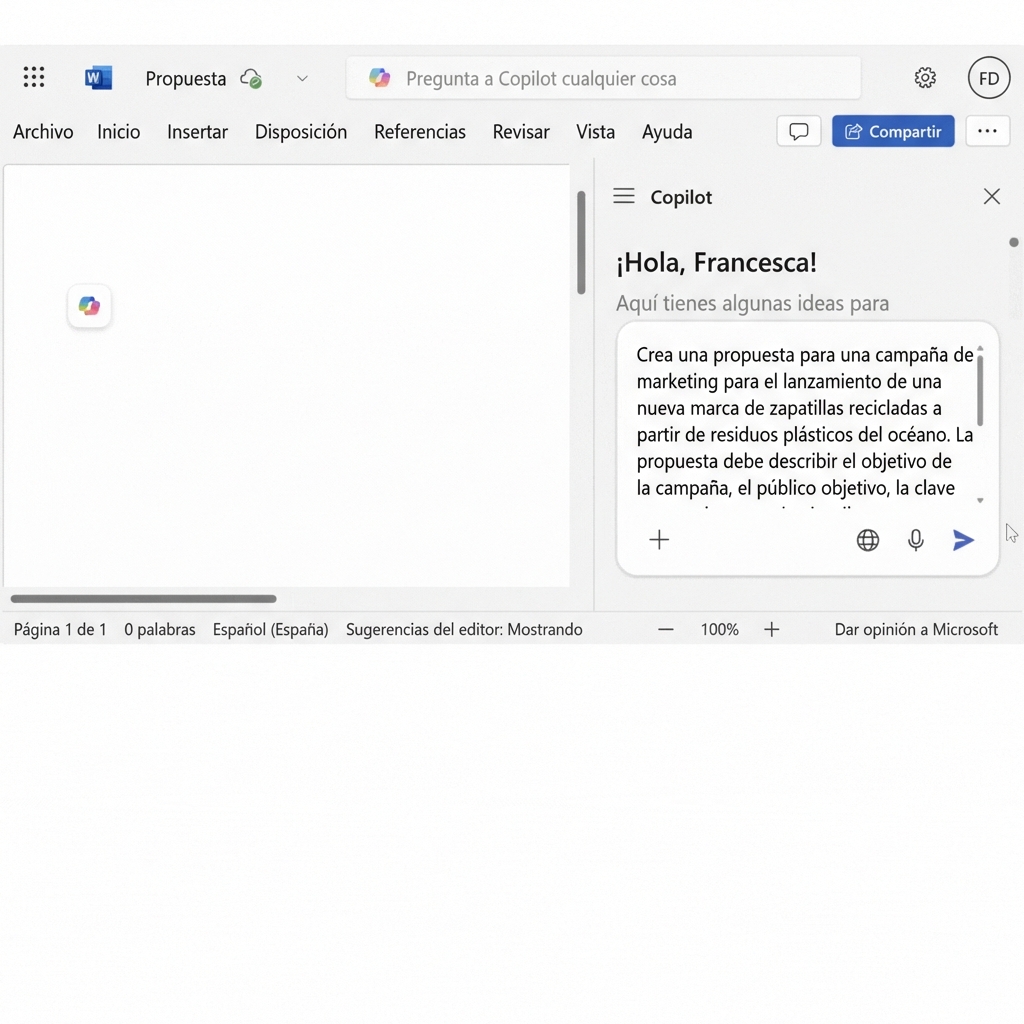
Task: Open comments with the speech bubble icon
Action: pyautogui.click(x=798, y=131)
